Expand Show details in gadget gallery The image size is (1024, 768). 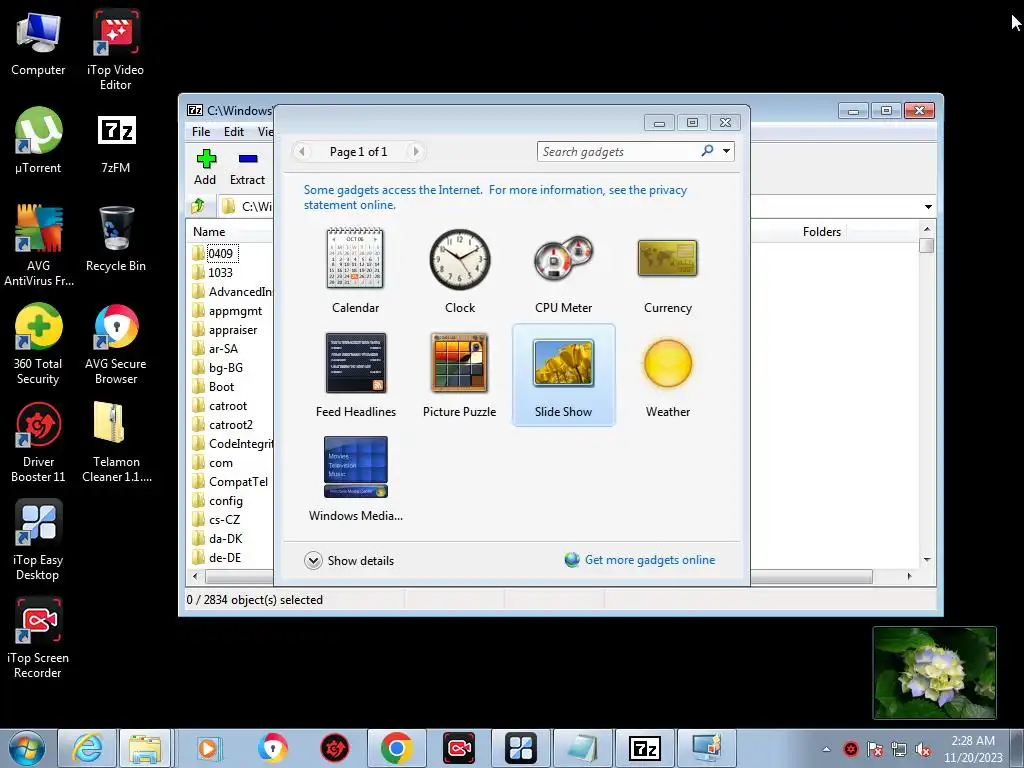coord(349,560)
